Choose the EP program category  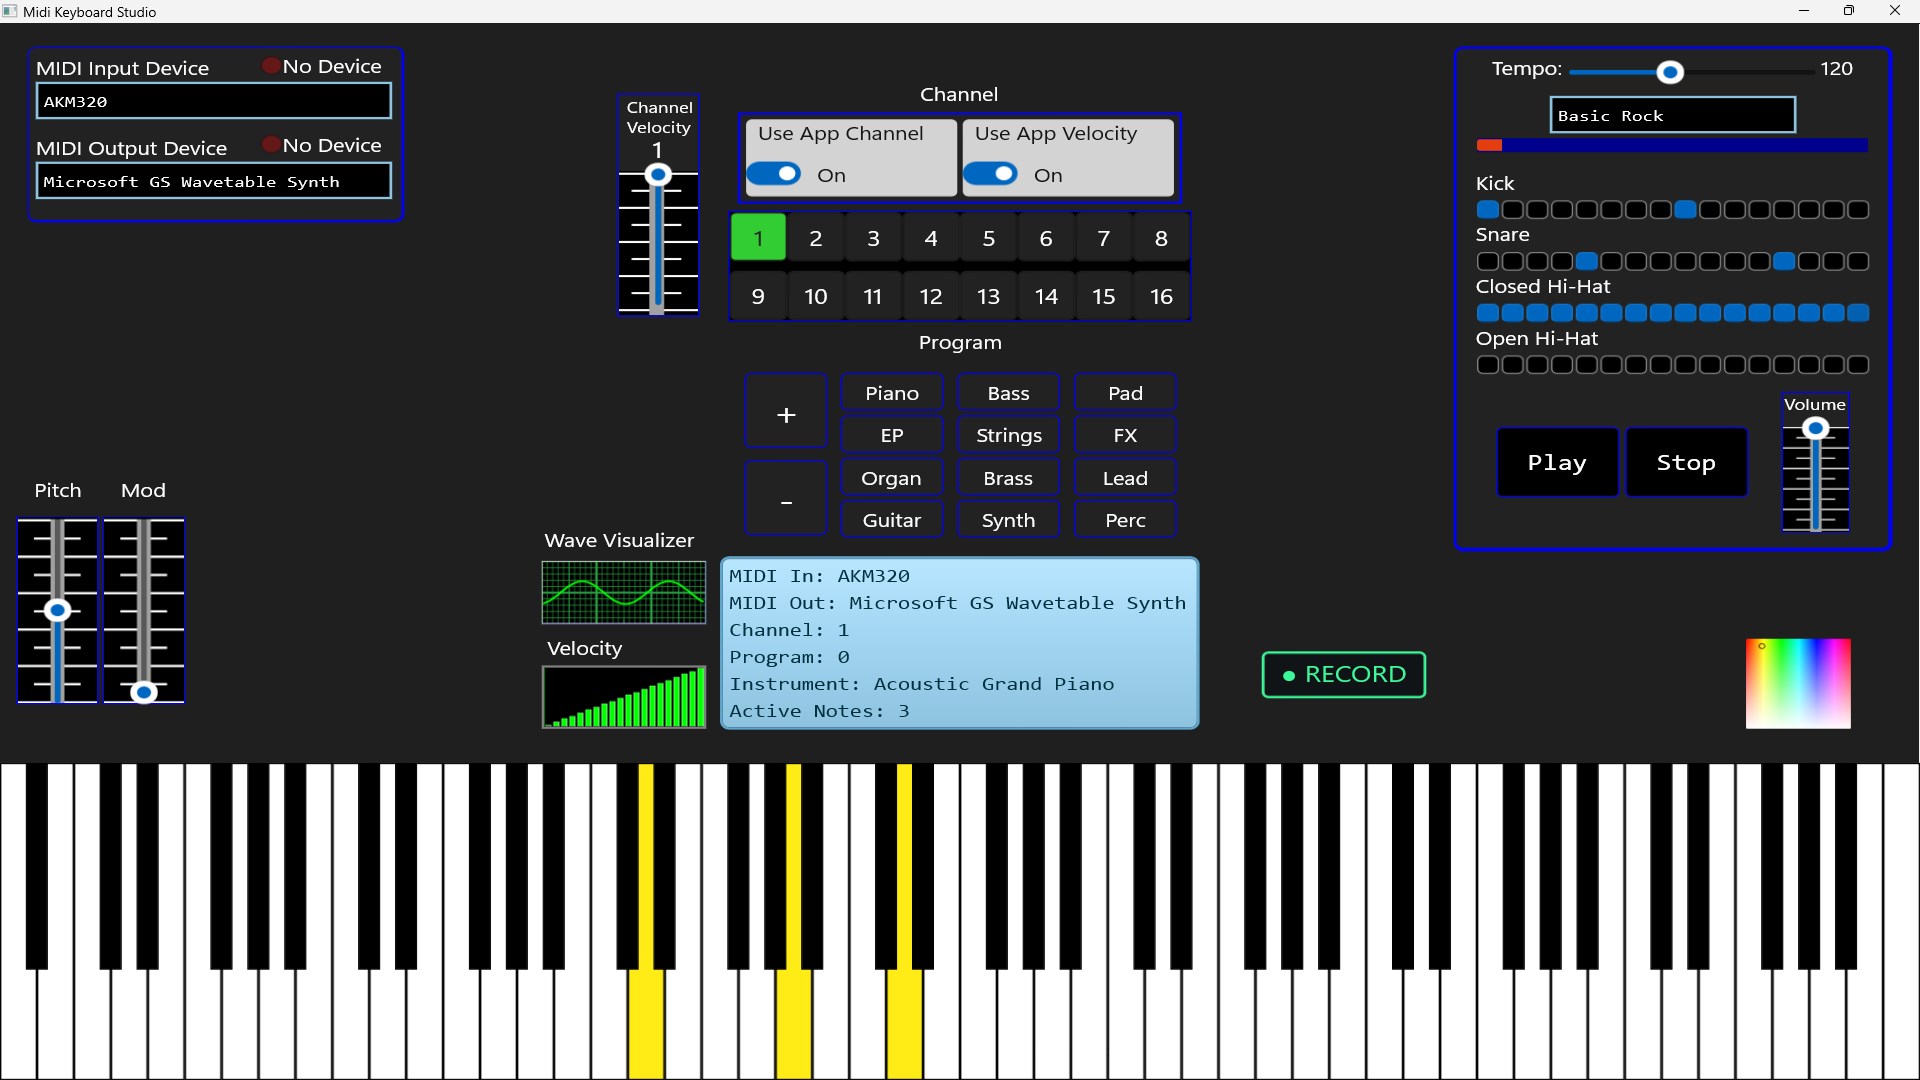[x=892, y=435]
